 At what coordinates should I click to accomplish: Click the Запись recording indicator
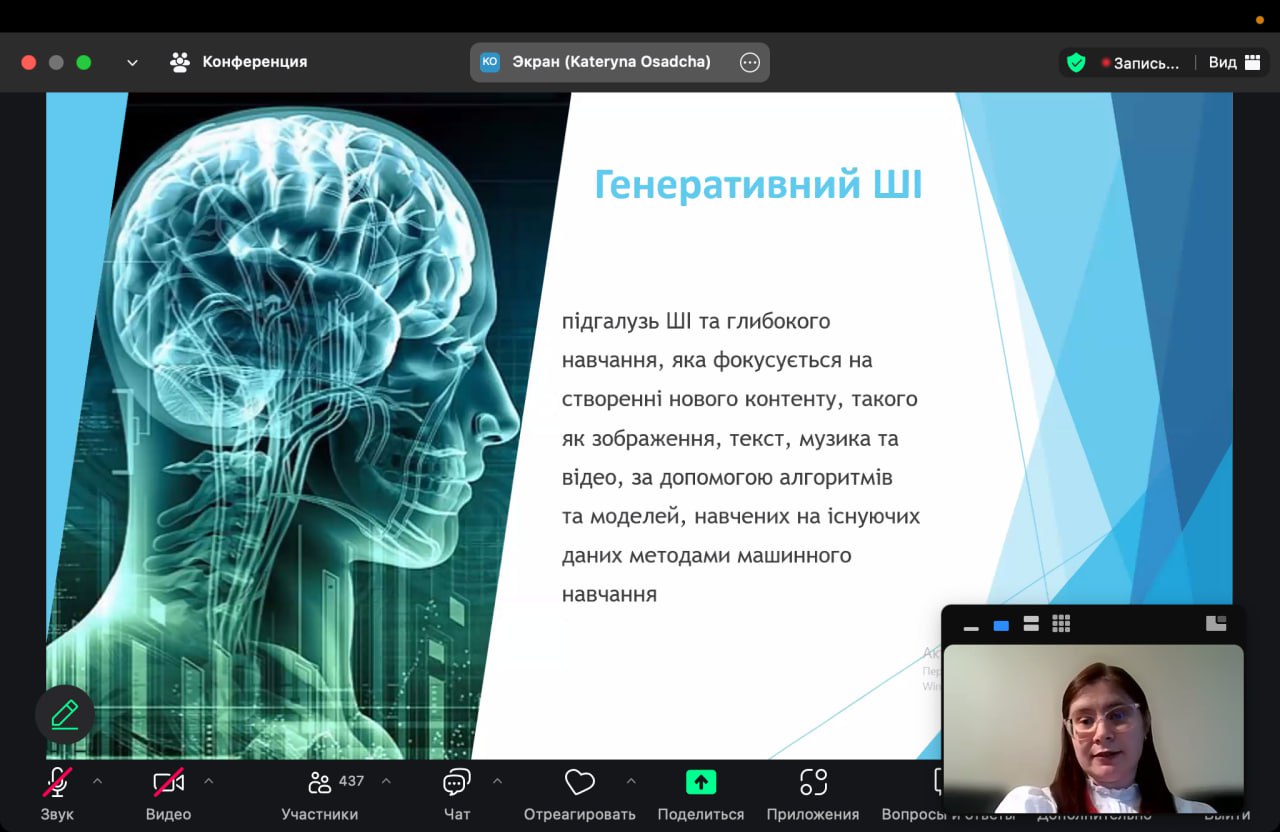tap(1140, 63)
